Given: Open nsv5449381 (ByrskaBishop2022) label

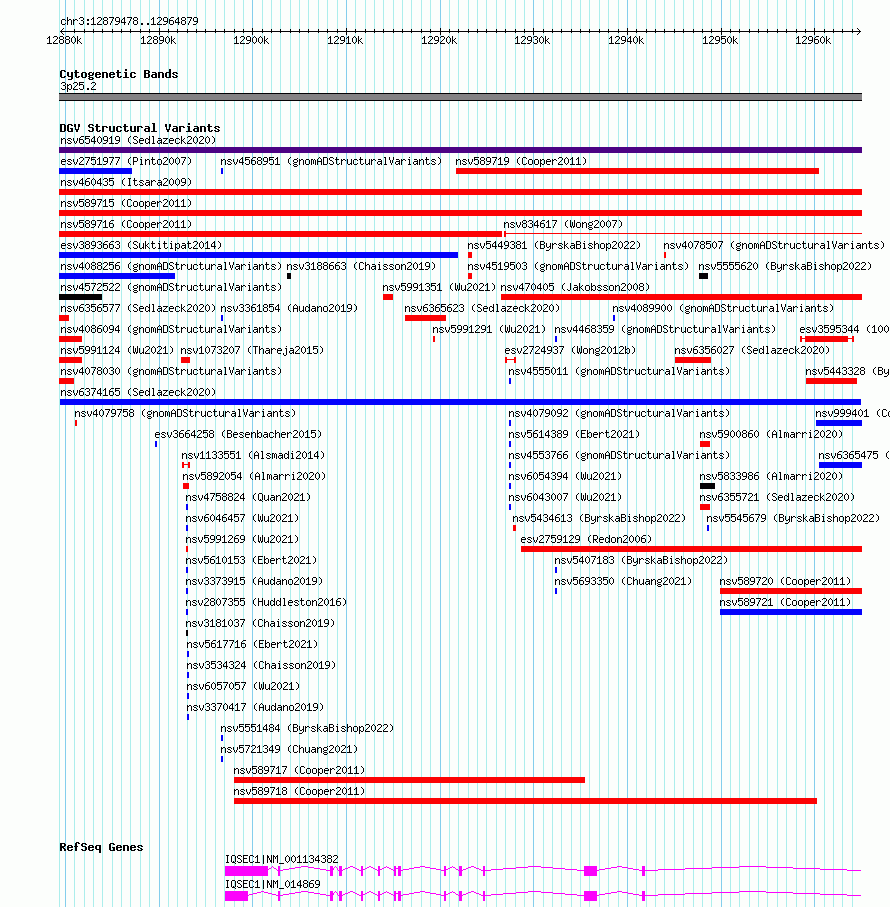Looking at the screenshot, I should point(554,245).
